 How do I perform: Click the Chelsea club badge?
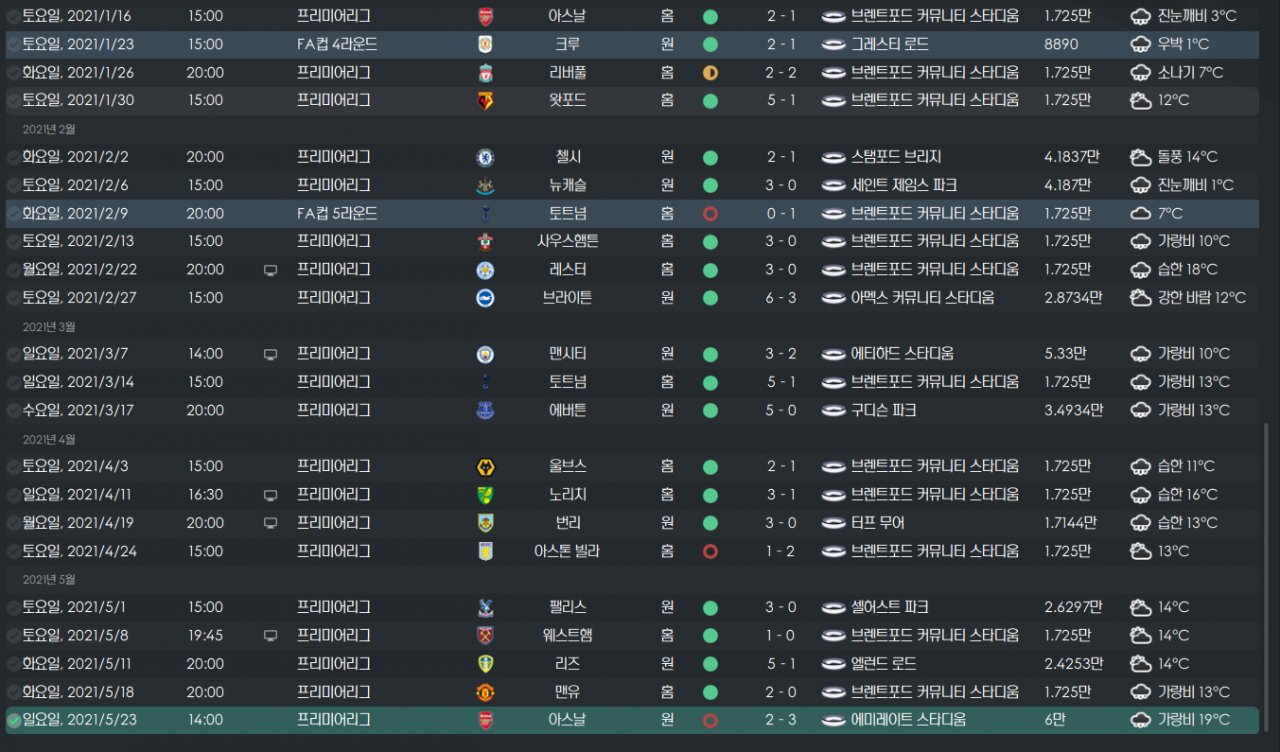pyautogui.click(x=486, y=157)
